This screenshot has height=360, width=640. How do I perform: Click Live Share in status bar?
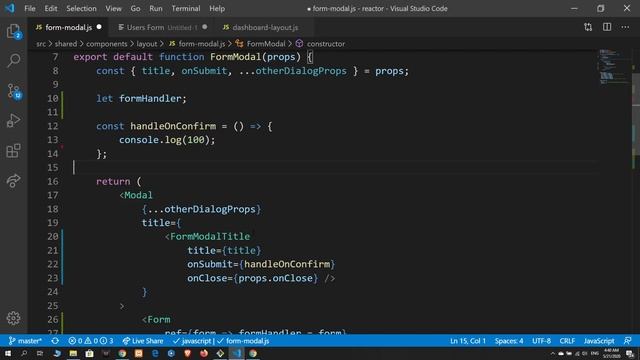click(142, 341)
